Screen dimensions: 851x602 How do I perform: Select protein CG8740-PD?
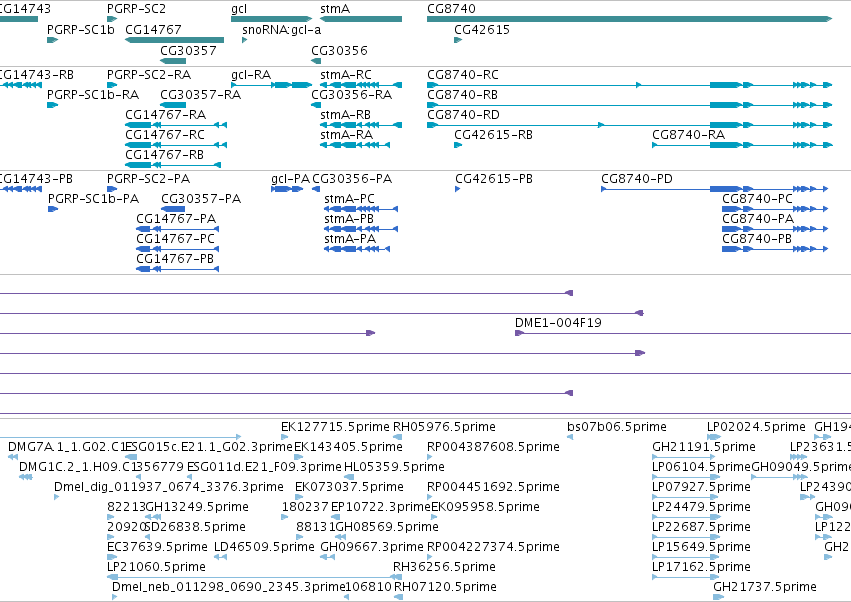coord(714,189)
